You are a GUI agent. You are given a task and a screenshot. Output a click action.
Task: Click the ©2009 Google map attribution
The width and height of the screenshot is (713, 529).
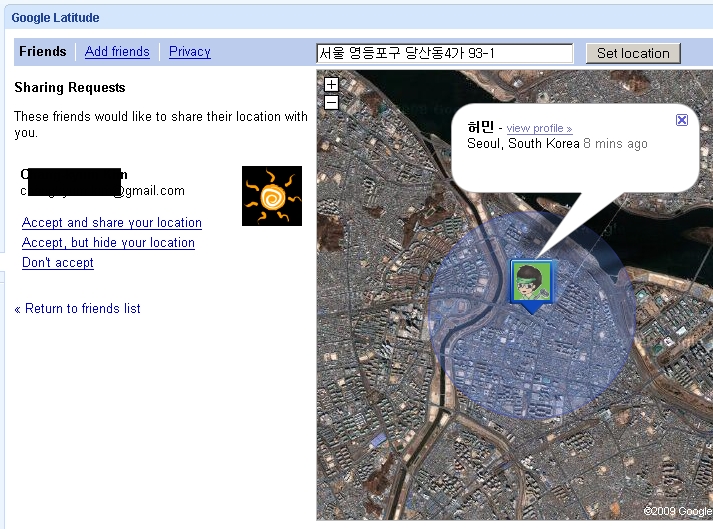point(678,511)
